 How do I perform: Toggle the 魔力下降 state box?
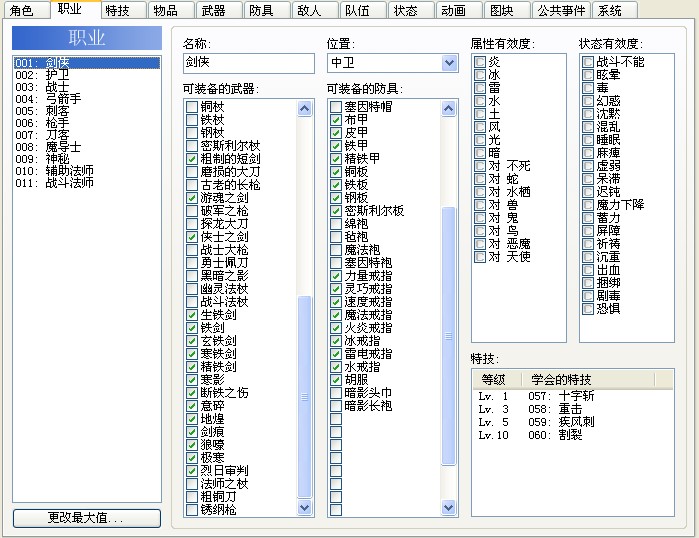(588, 205)
